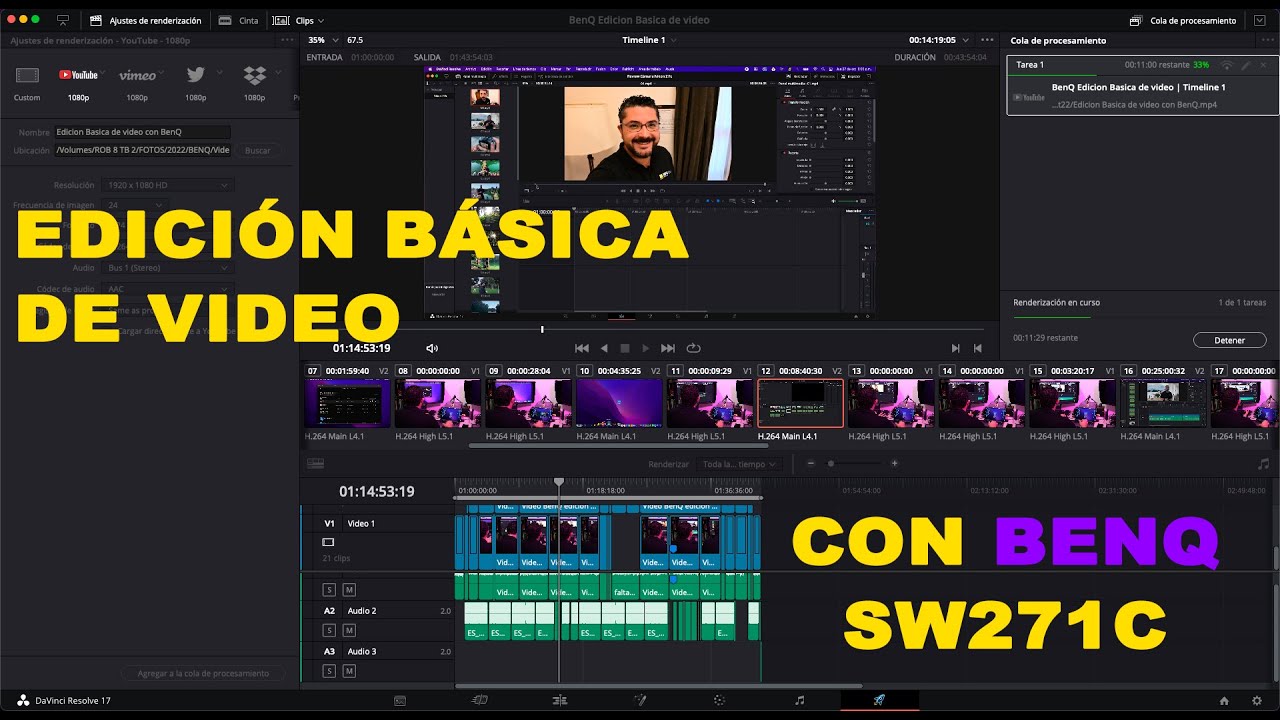Open Project Settings gear icon

[x=1257, y=701]
